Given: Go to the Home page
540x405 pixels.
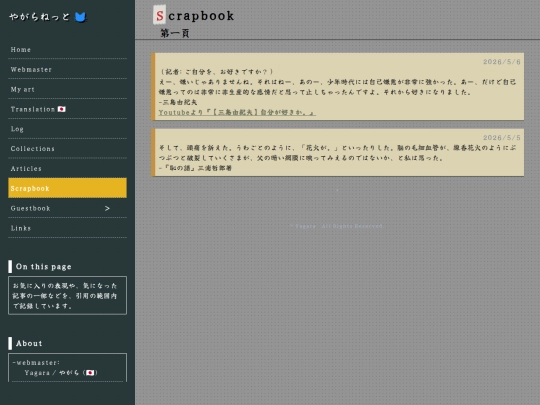Looking at the screenshot, I should (68, 50).
